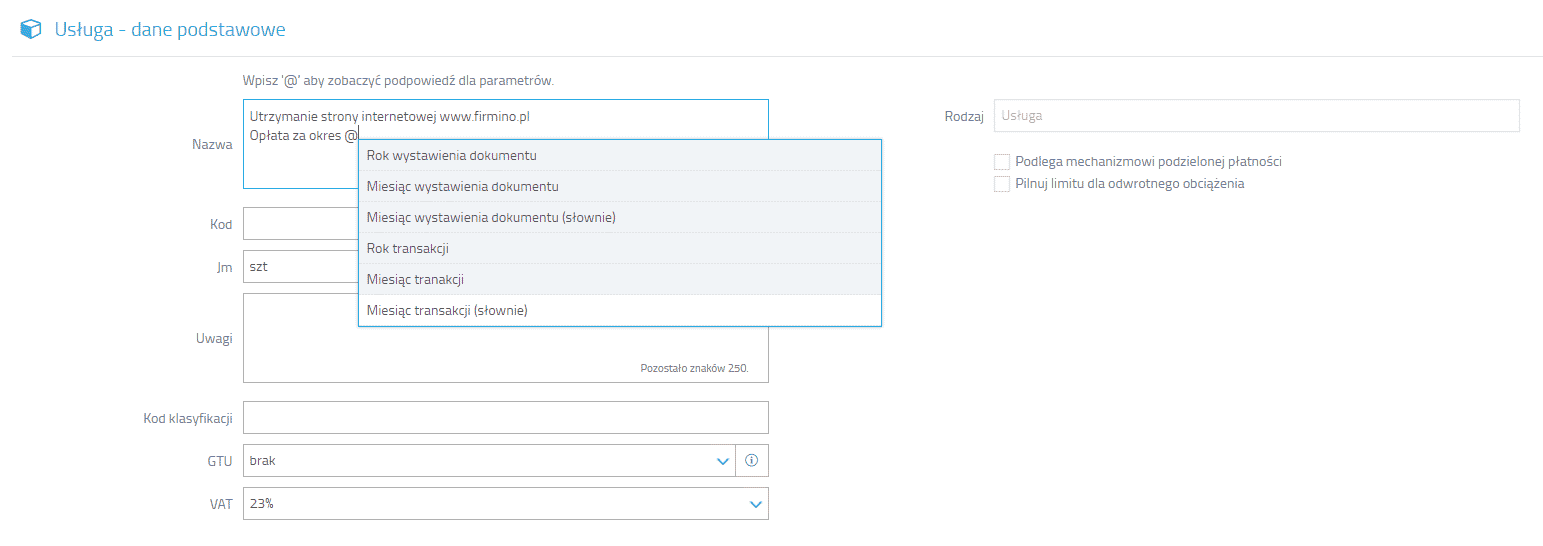The height and width of the screenshot is (546, 1543).
Task: Focus the Nazwa text area
Action: tap(300, 144)
